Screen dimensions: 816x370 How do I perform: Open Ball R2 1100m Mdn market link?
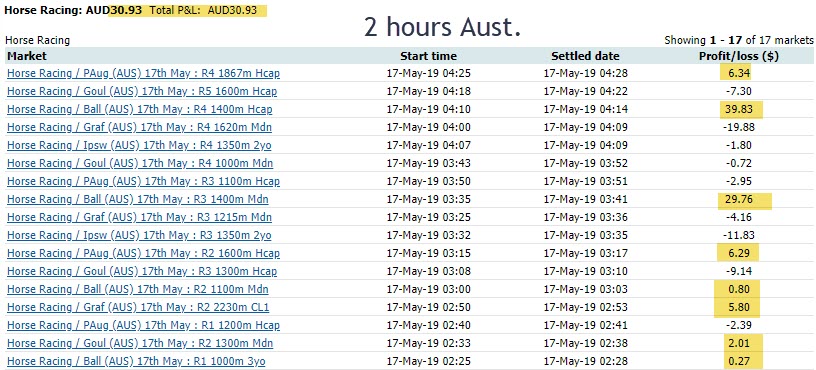click(x=138, y=289)
